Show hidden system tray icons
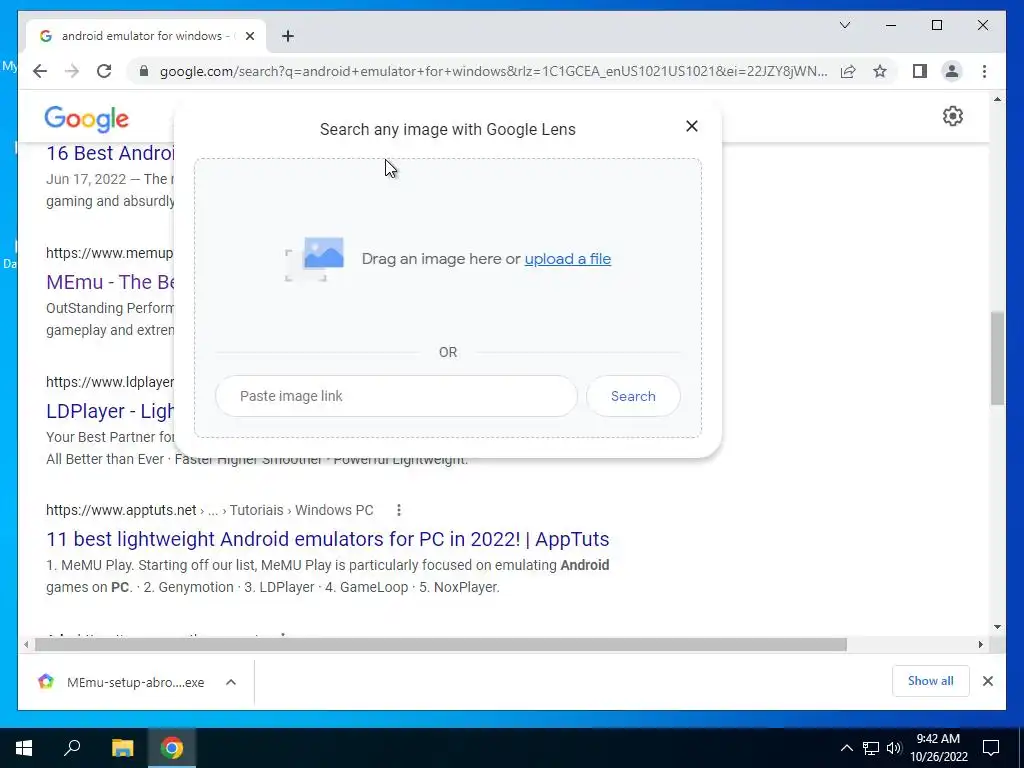This screenshot has height=768, width=1024. pos(846,748)
